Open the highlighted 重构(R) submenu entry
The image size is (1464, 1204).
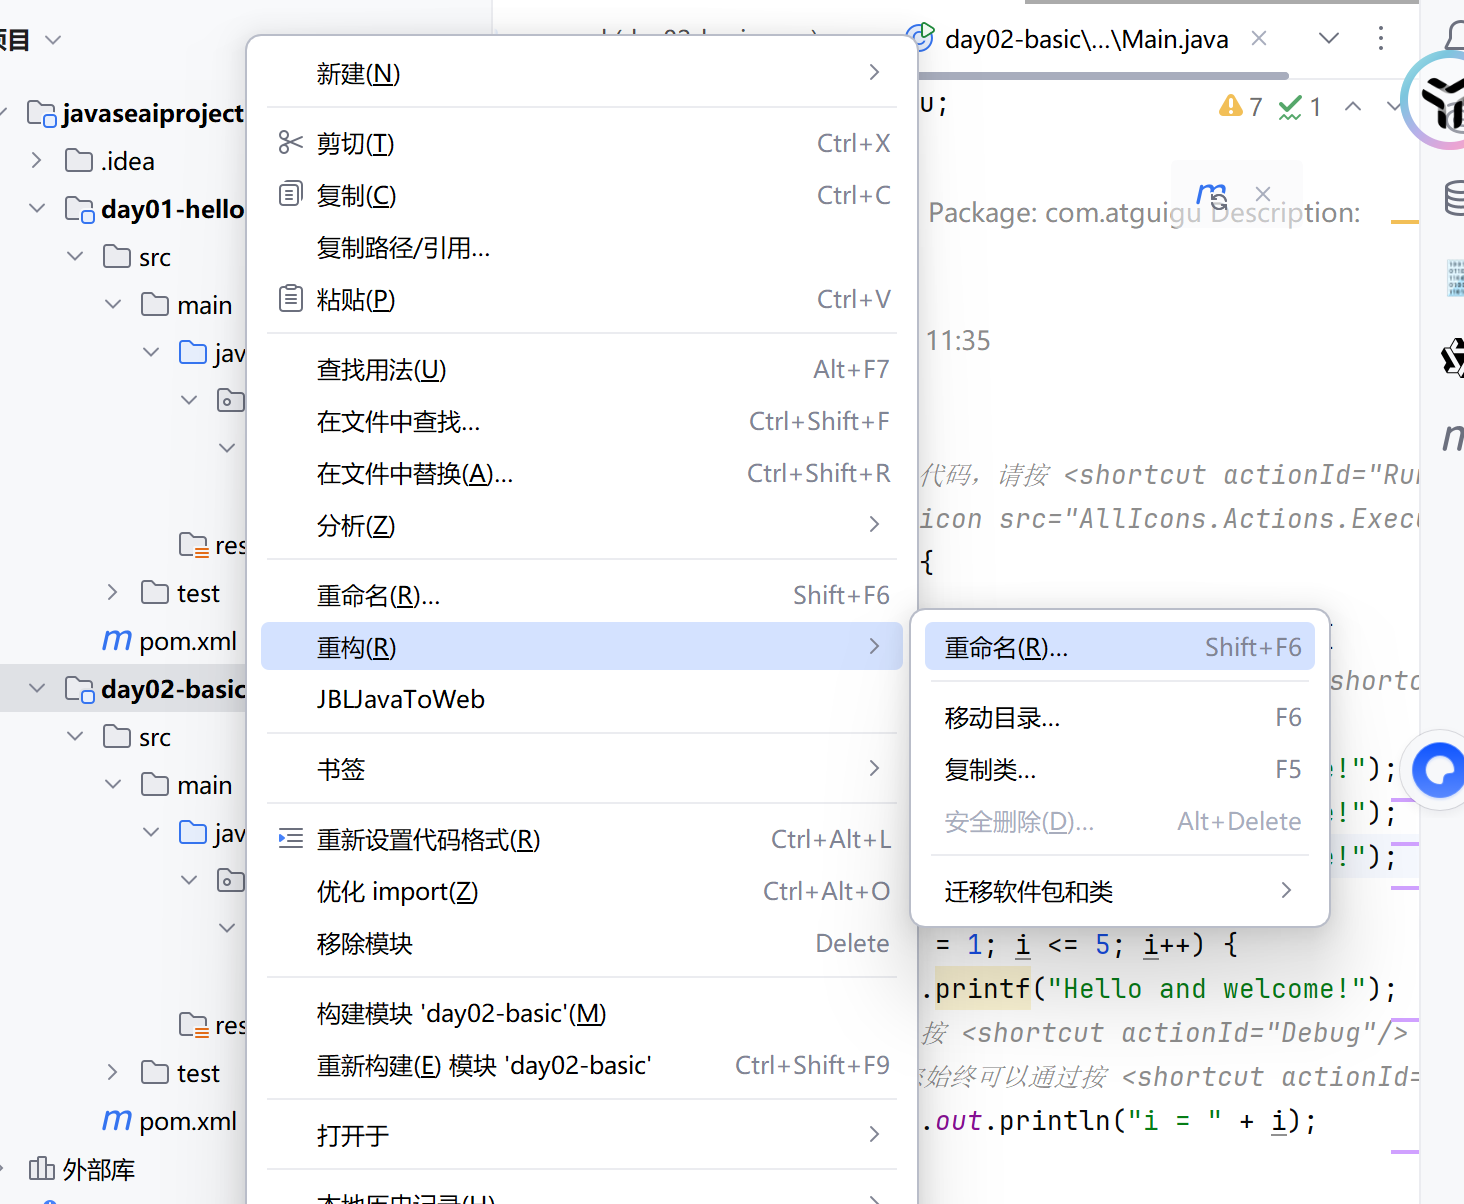point(582,646)
